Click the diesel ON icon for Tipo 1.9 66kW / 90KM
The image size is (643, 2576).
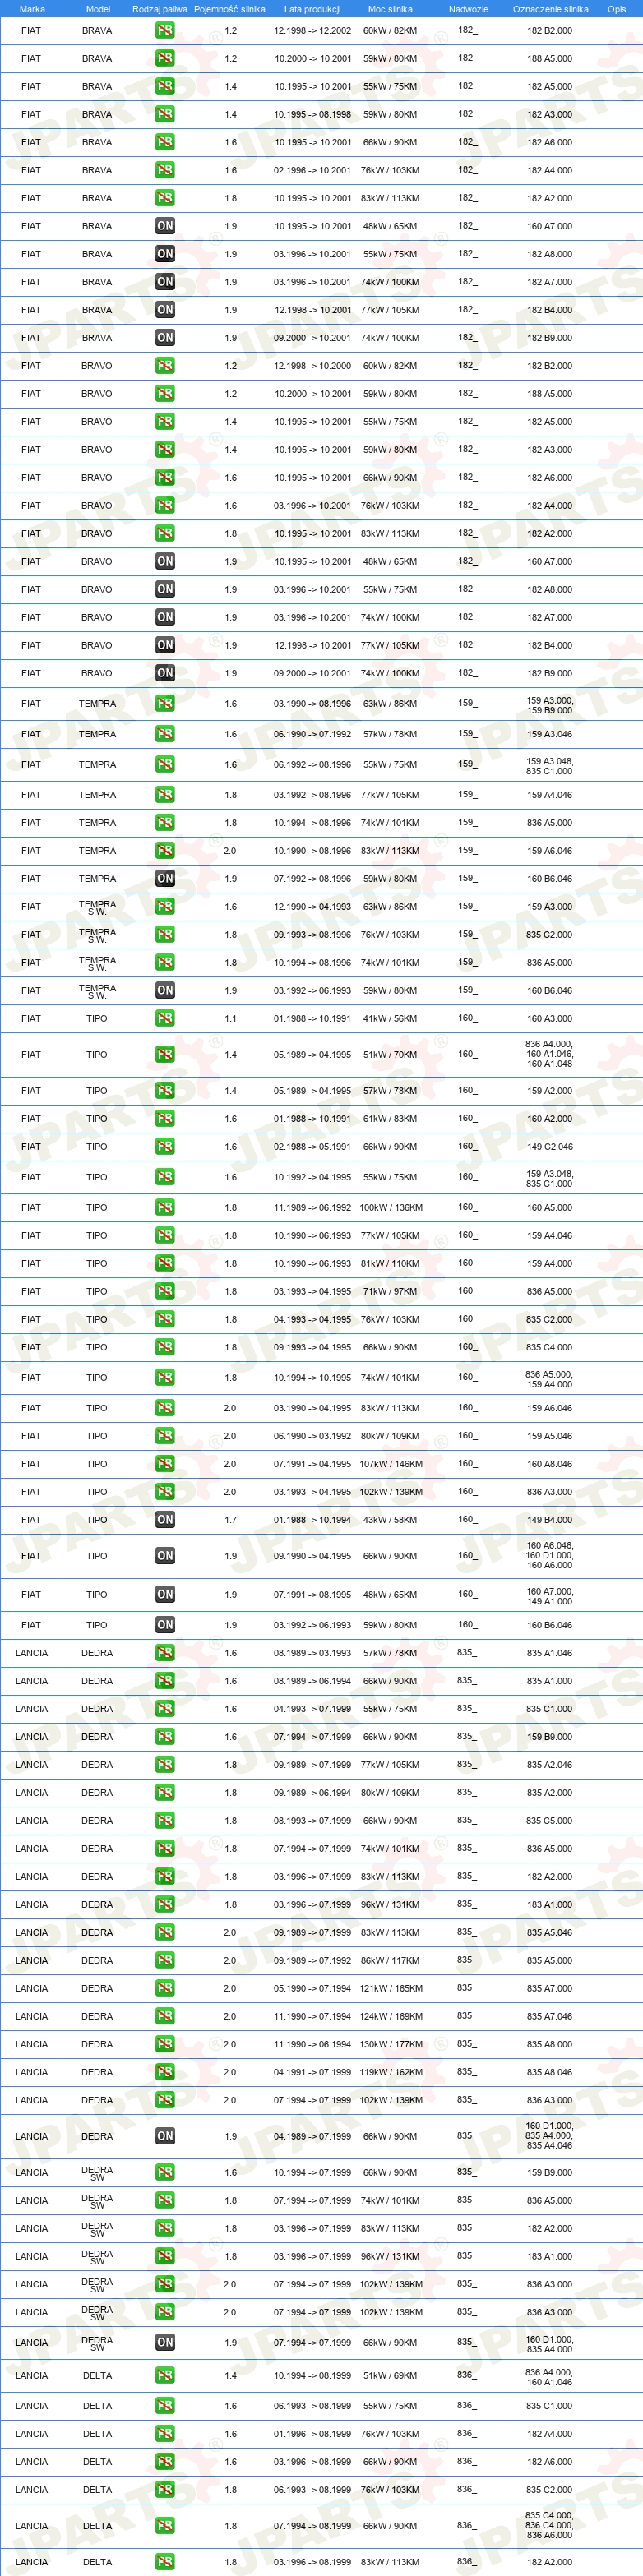click(165, 1556)
